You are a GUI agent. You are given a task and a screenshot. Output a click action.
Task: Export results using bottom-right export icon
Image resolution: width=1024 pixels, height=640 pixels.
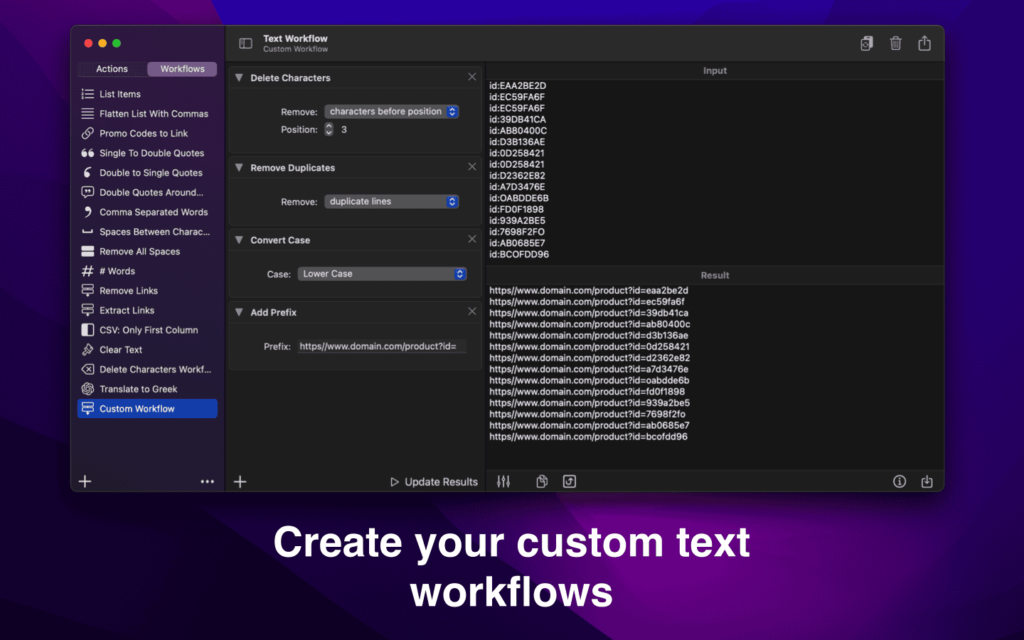pyautogui.click(x=927, y=481)
